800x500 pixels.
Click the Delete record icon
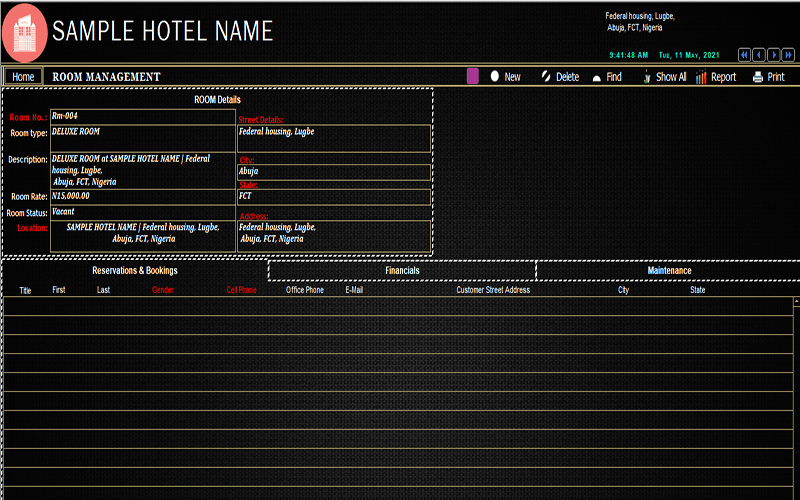pyautogui.click(x=546, y=76)
